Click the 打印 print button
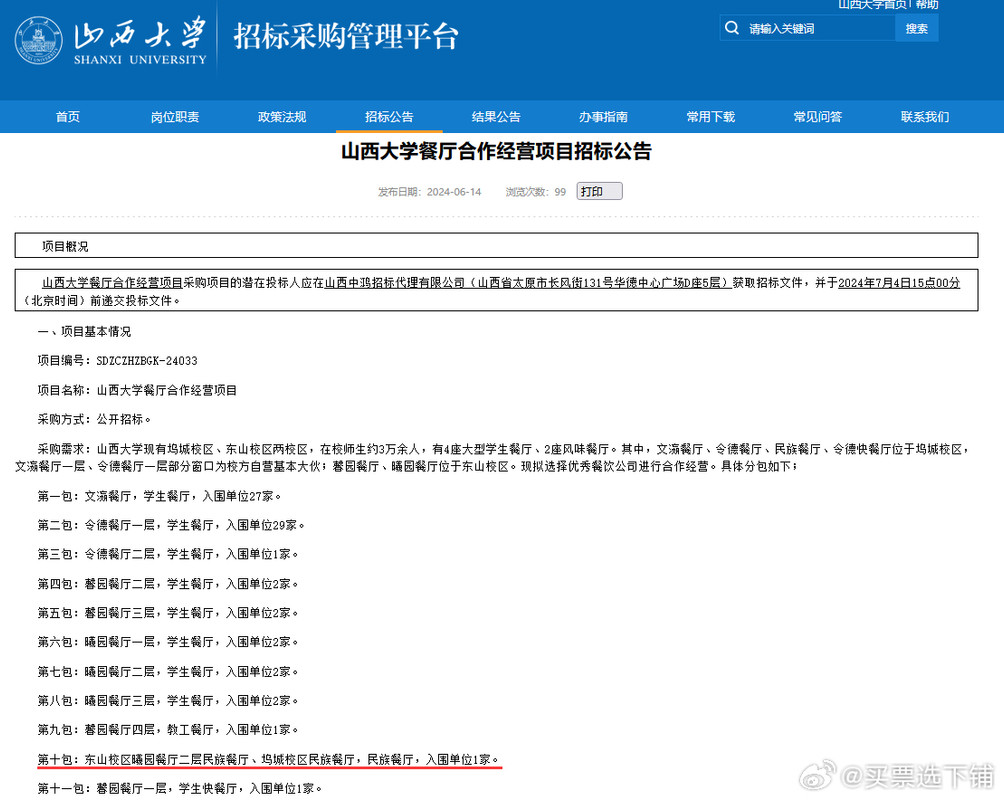The height and width of the screenshot is (800, 1004). coord(599,192)
